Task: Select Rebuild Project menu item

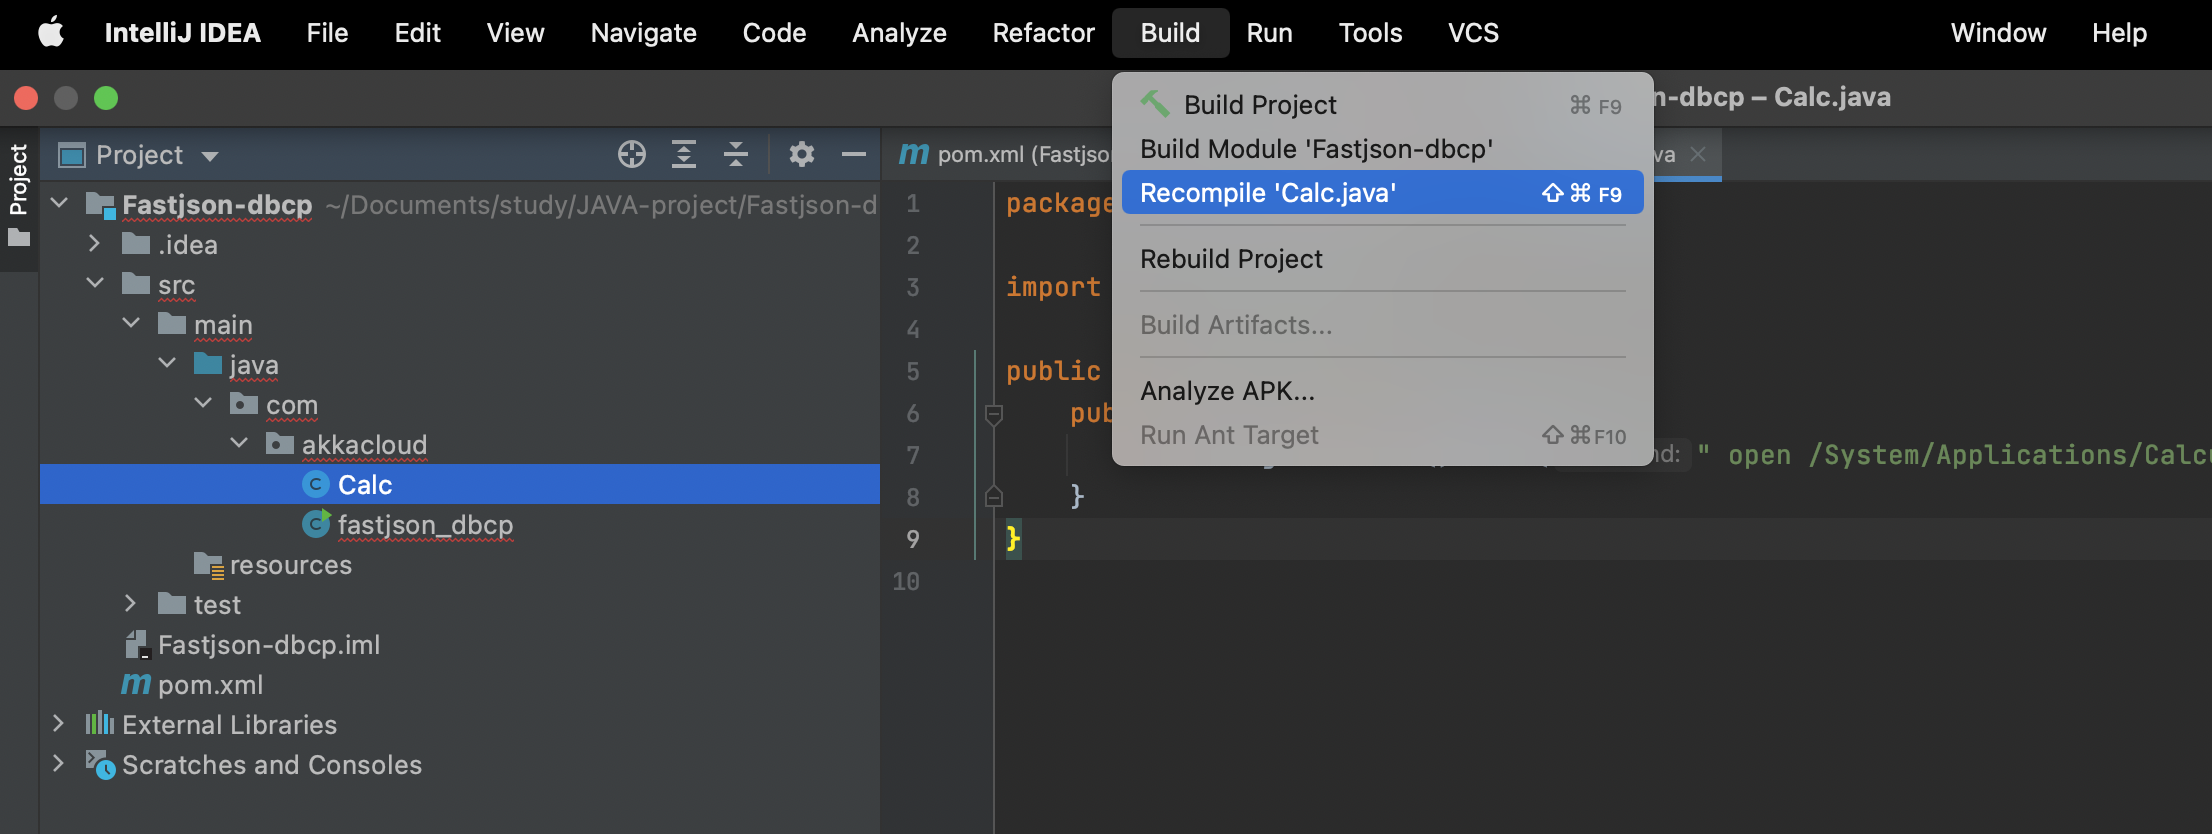Action: pos(1383,259)
